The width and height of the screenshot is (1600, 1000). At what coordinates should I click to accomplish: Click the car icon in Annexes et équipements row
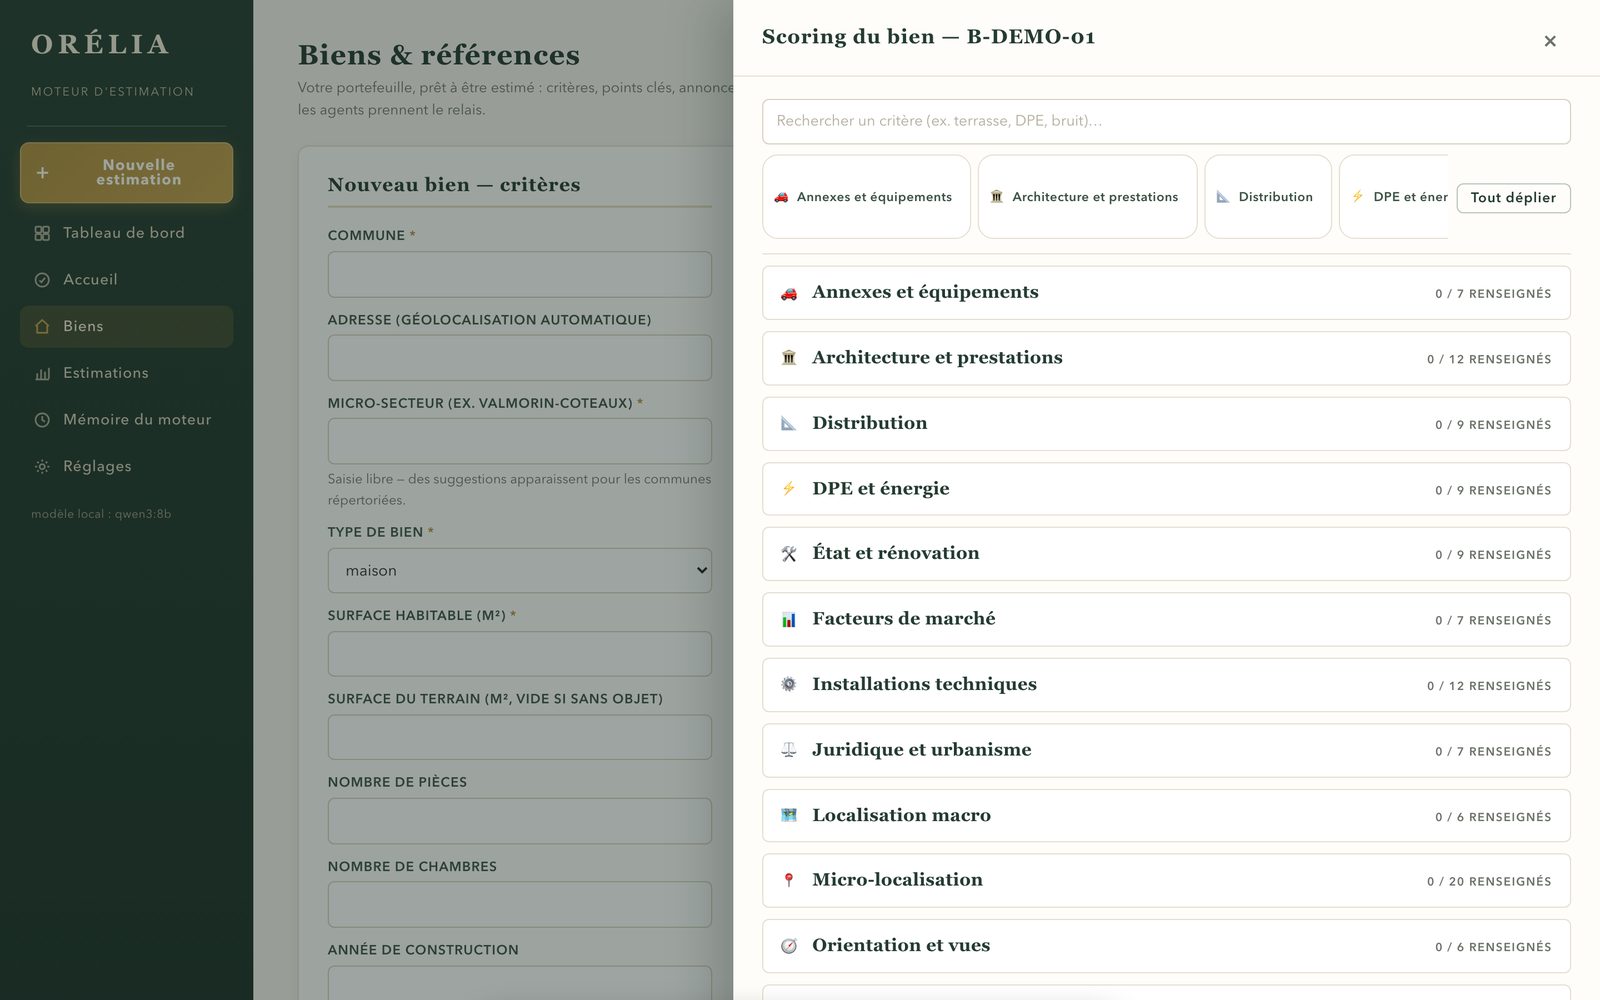coord(789,293)
